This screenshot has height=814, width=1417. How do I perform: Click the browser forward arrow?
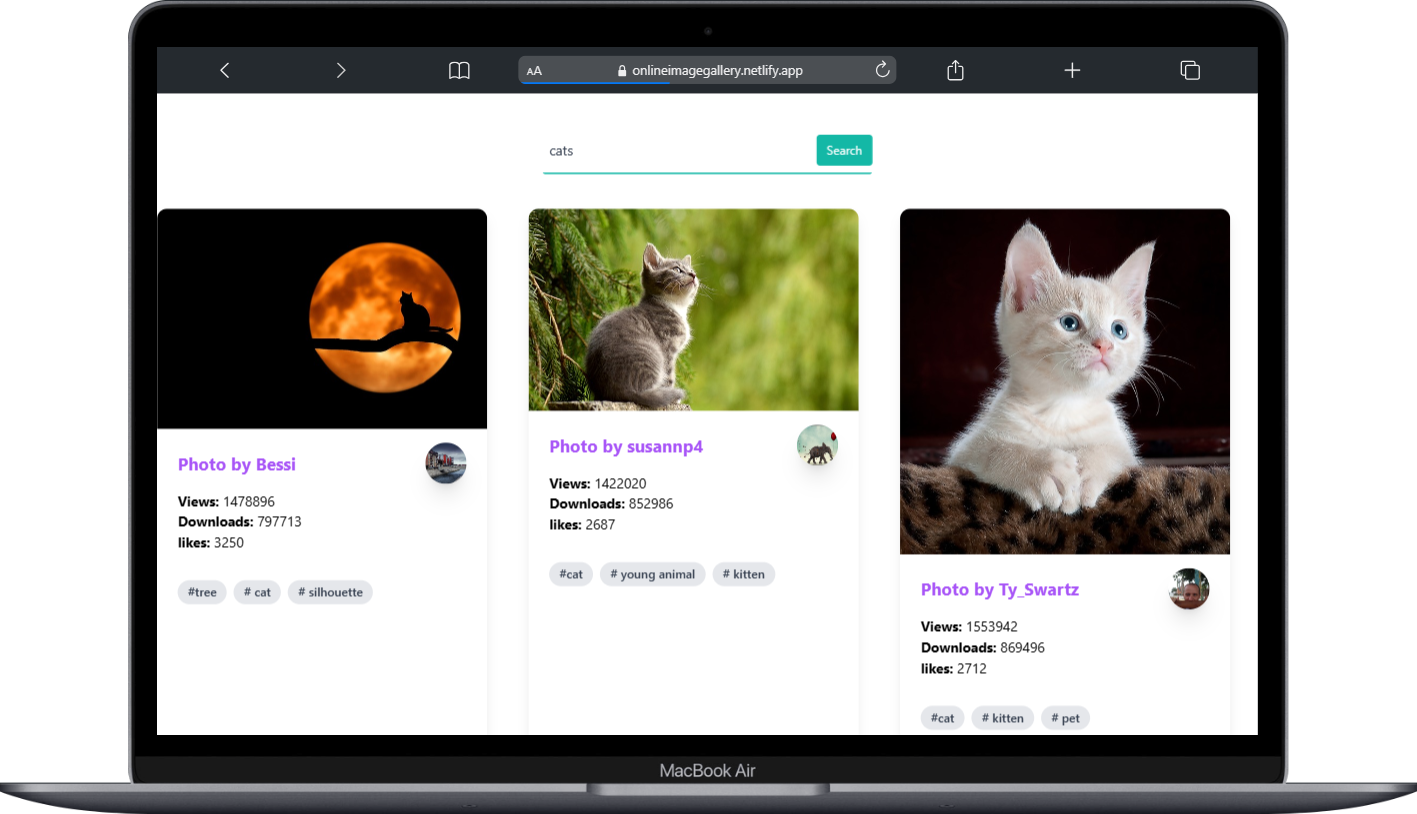point(341,70)
